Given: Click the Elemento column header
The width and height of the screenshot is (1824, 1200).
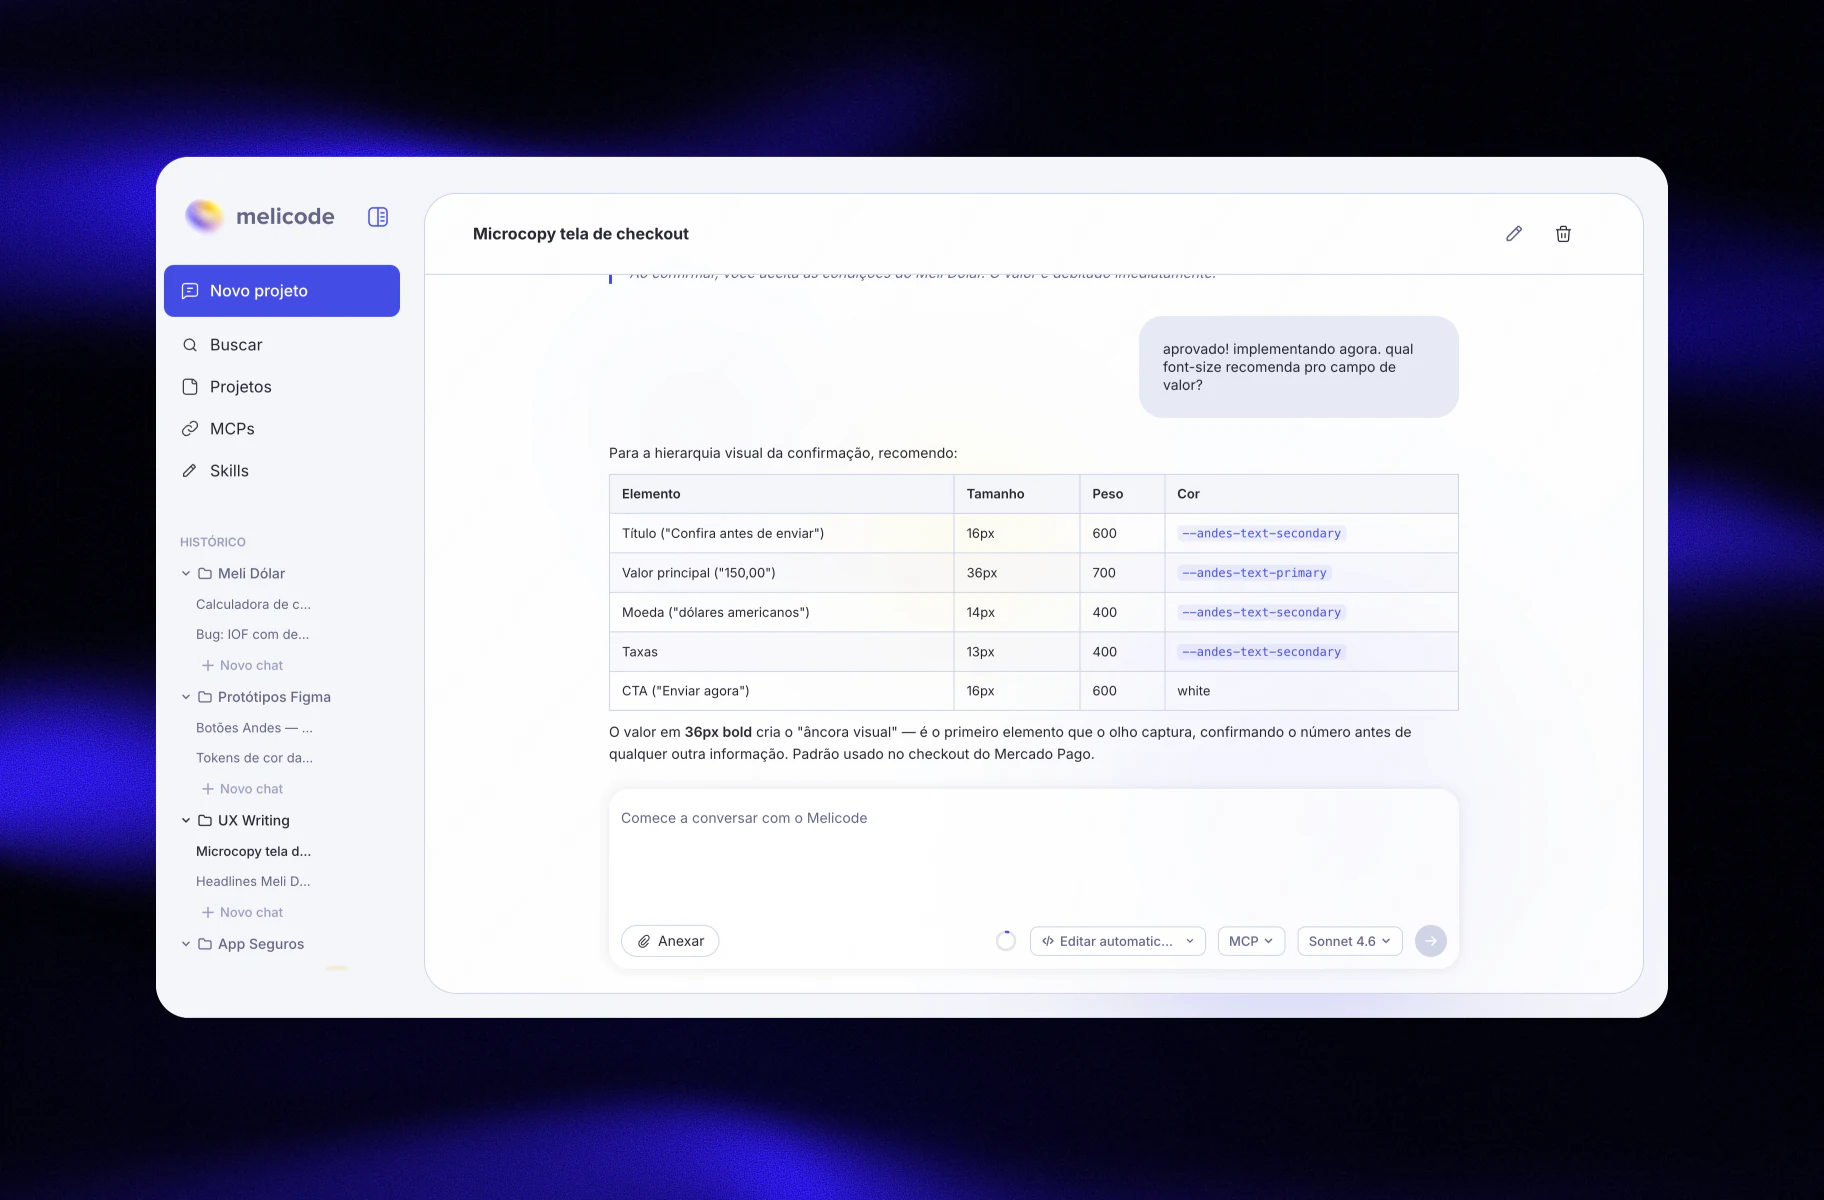Looking at the screenshot, I should point(781,494).
